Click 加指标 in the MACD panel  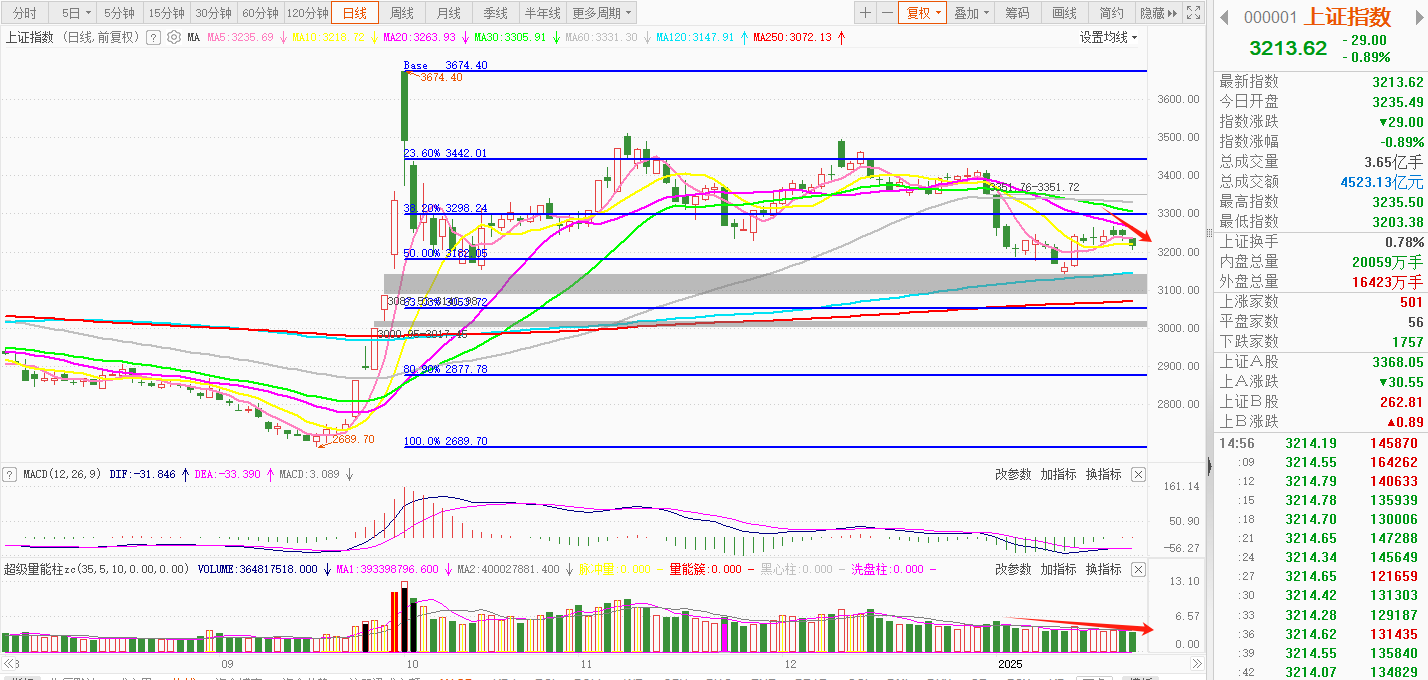click(1058, 474)
